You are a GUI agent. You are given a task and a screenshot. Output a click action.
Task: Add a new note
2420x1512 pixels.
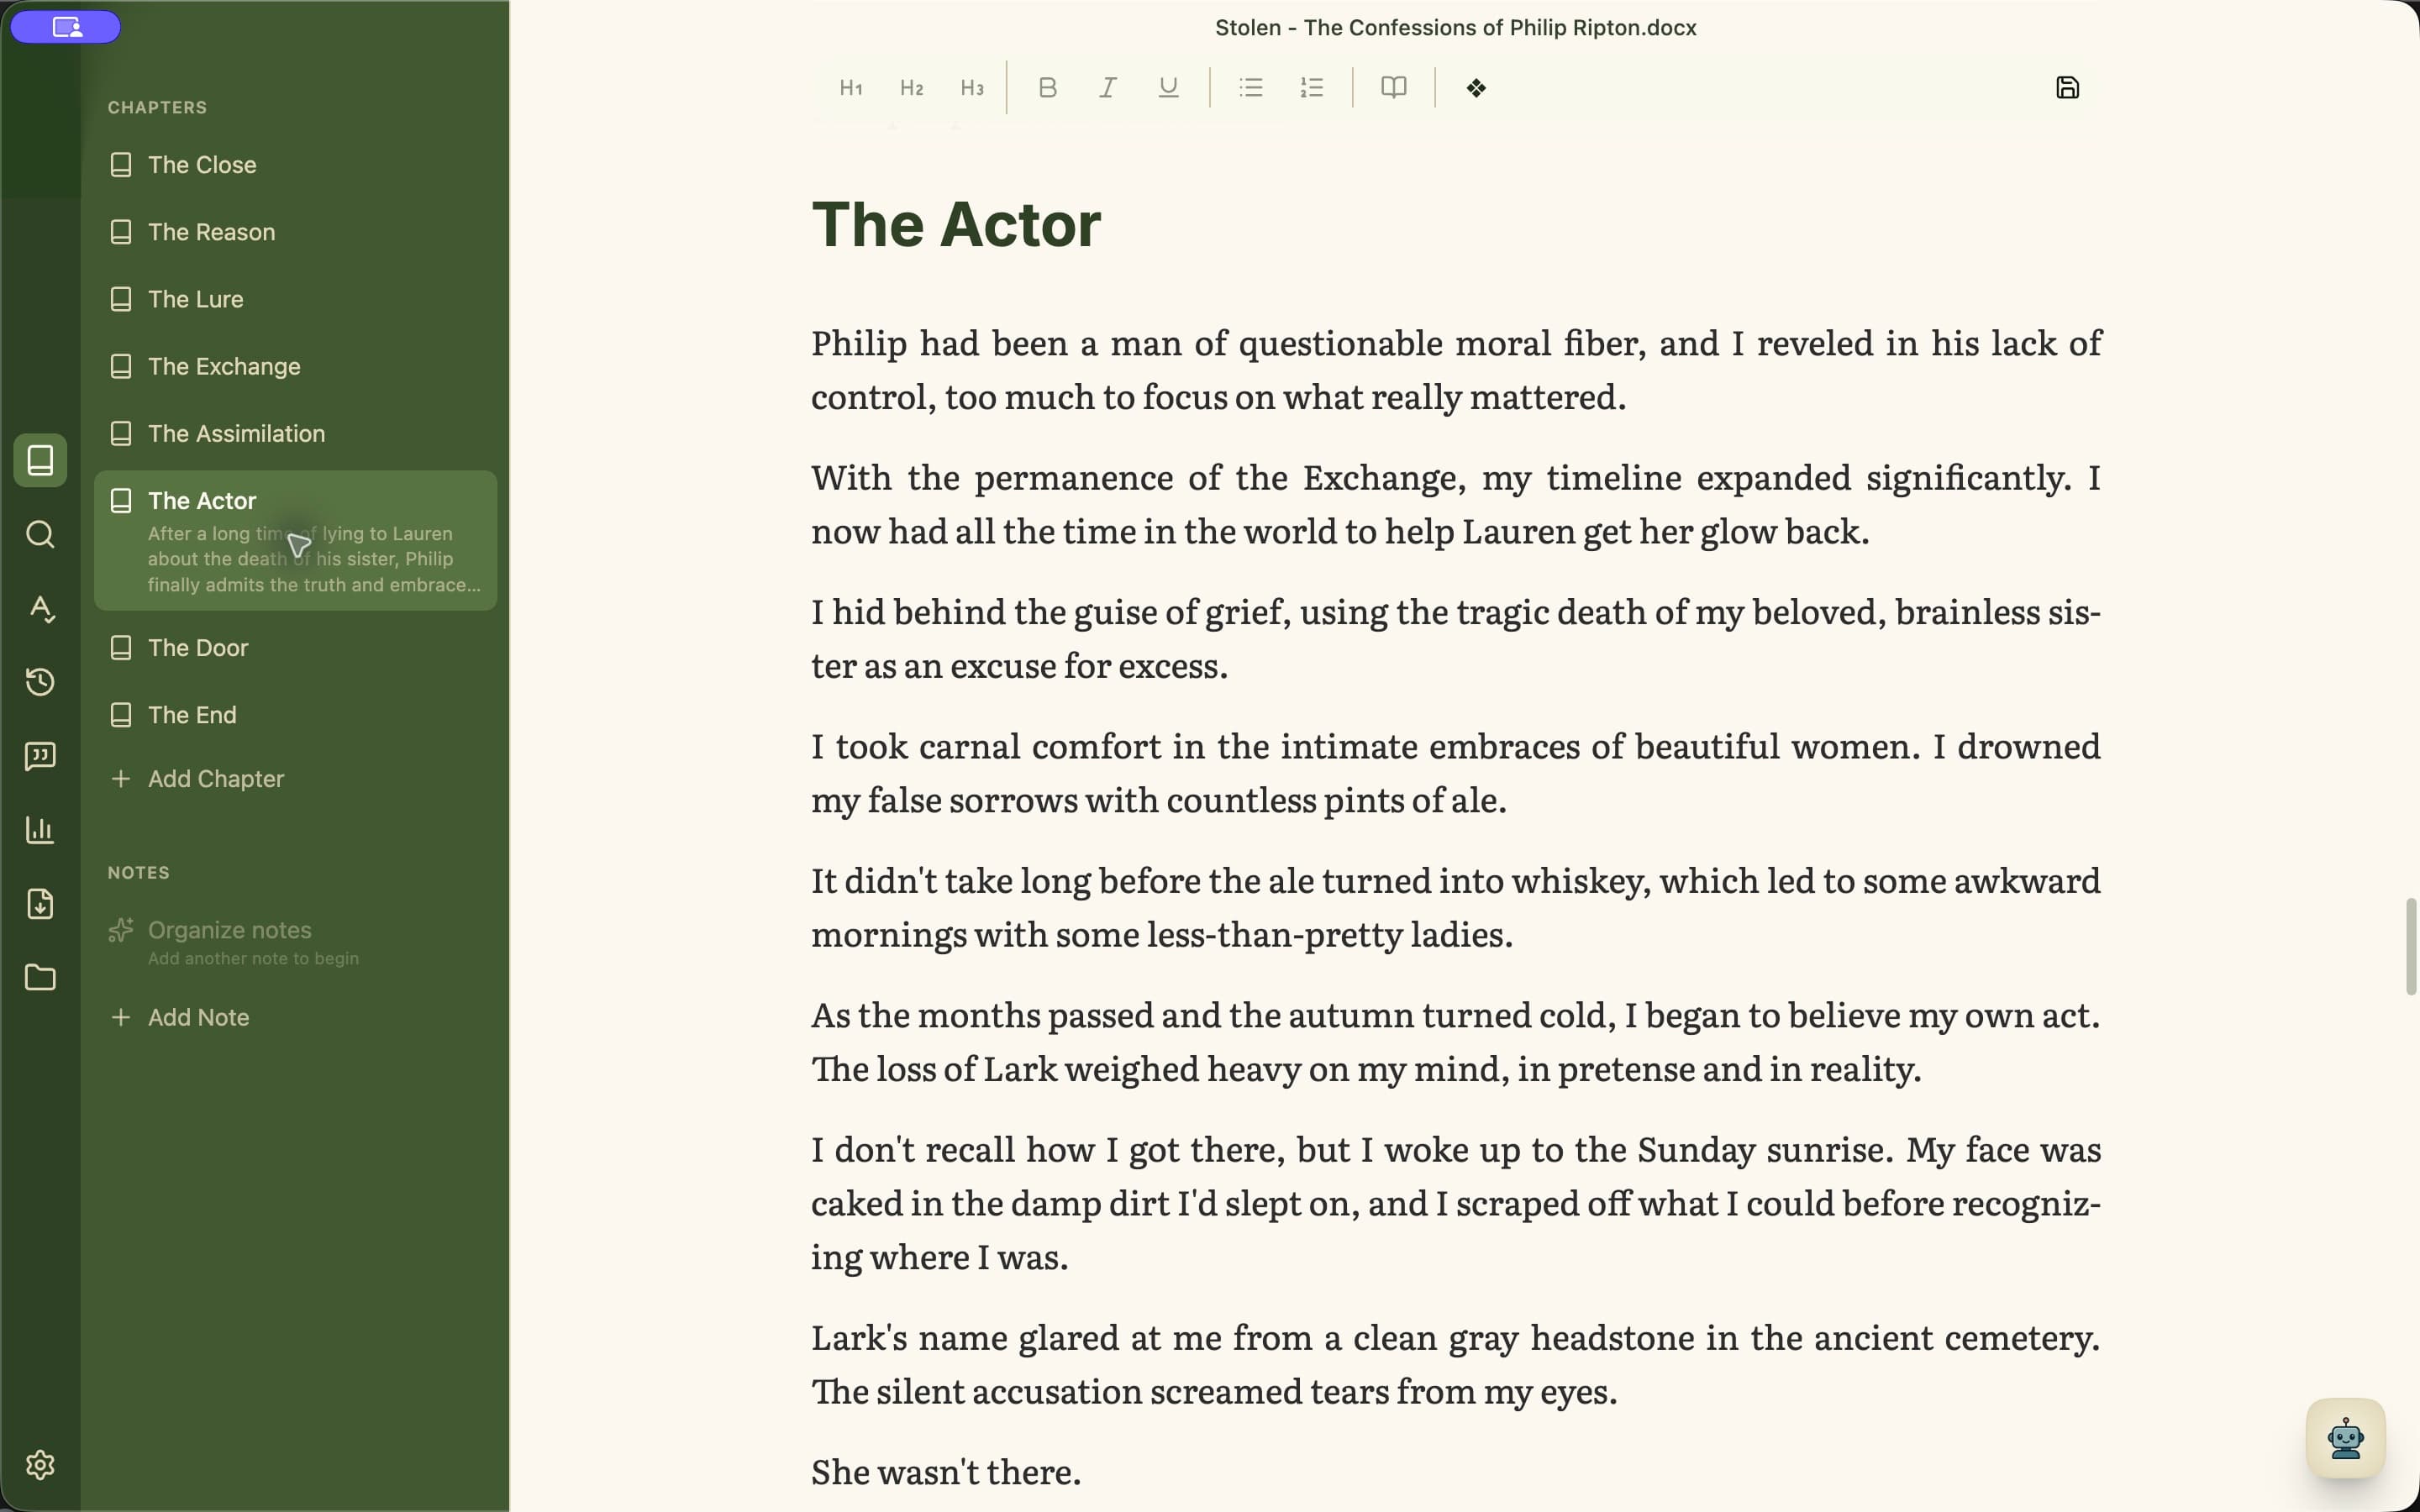[295, 1017]
